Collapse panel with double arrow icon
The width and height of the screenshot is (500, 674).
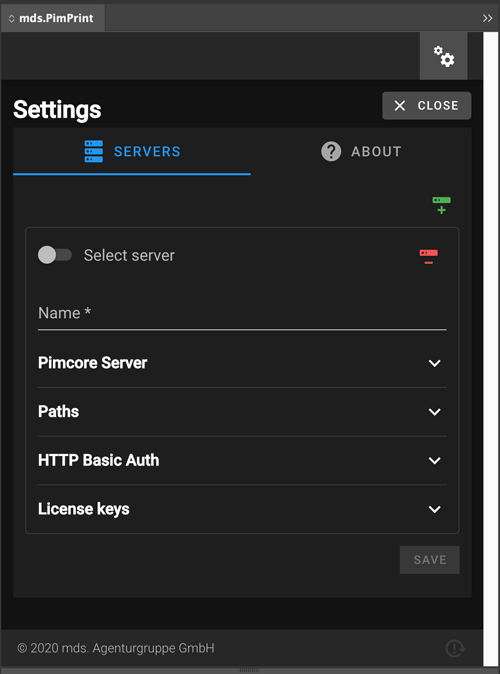(487, 18)
